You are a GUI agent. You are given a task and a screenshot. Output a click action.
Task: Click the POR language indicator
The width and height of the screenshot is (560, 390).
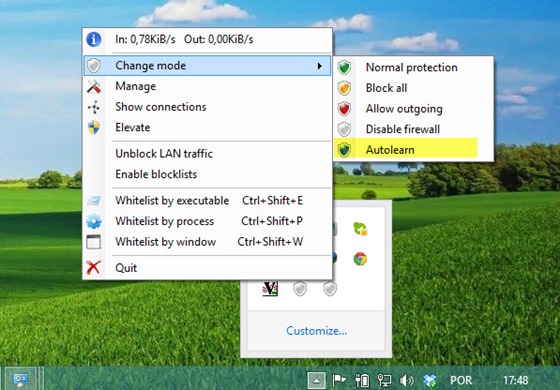(x=461, y=380)
